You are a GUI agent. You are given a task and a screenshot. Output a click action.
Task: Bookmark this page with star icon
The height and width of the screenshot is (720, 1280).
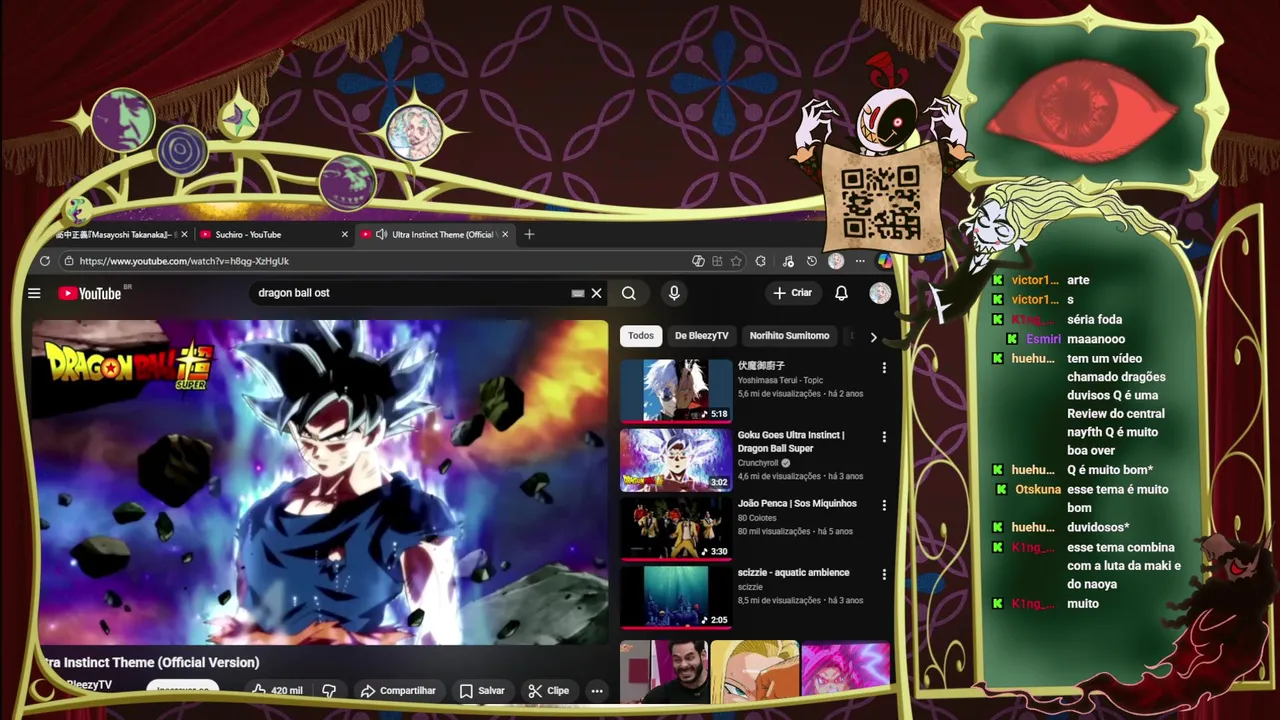point(736,261)
